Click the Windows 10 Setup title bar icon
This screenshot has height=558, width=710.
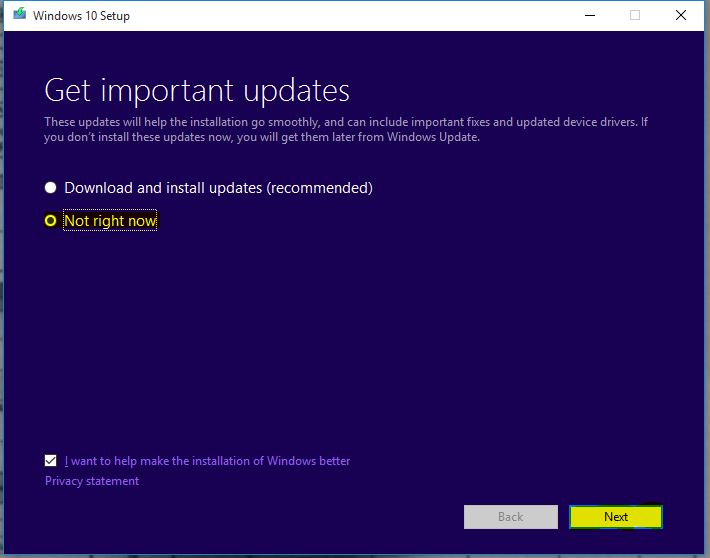pos(19,14)
